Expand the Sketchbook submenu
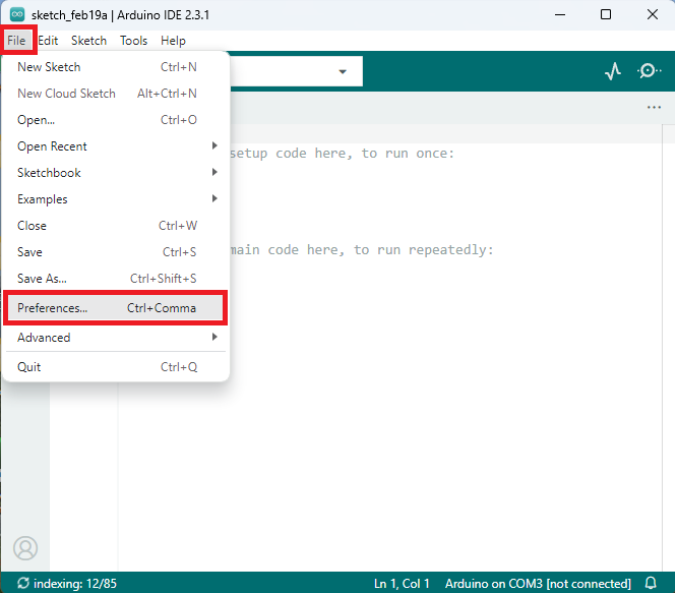 [115, 172]
